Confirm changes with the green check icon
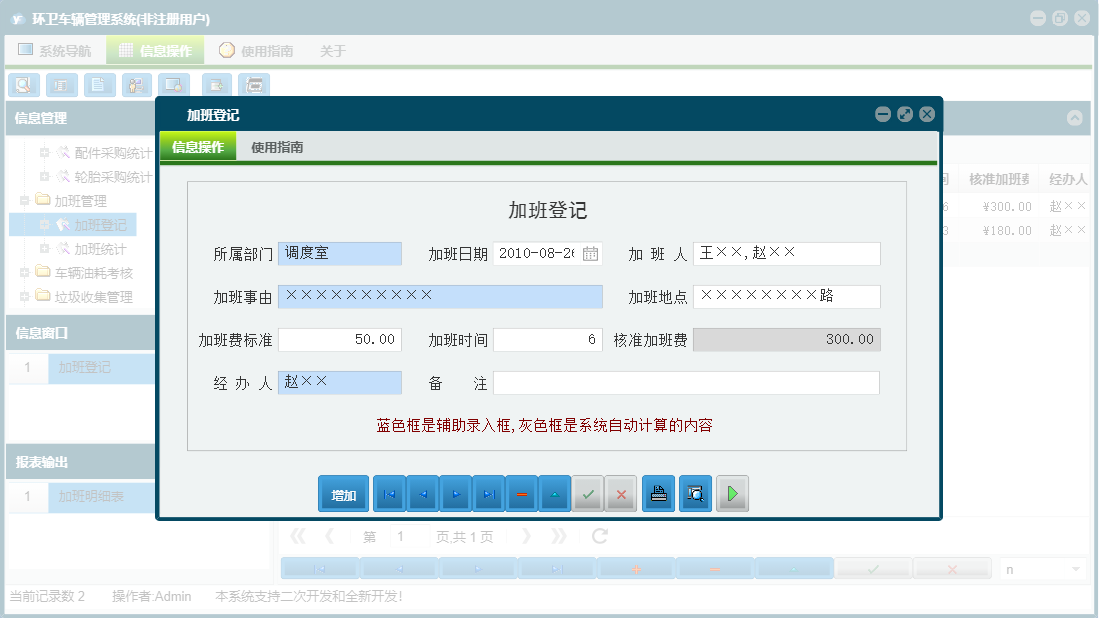This screenshot has height=618, width=1099. coord(588,493)
